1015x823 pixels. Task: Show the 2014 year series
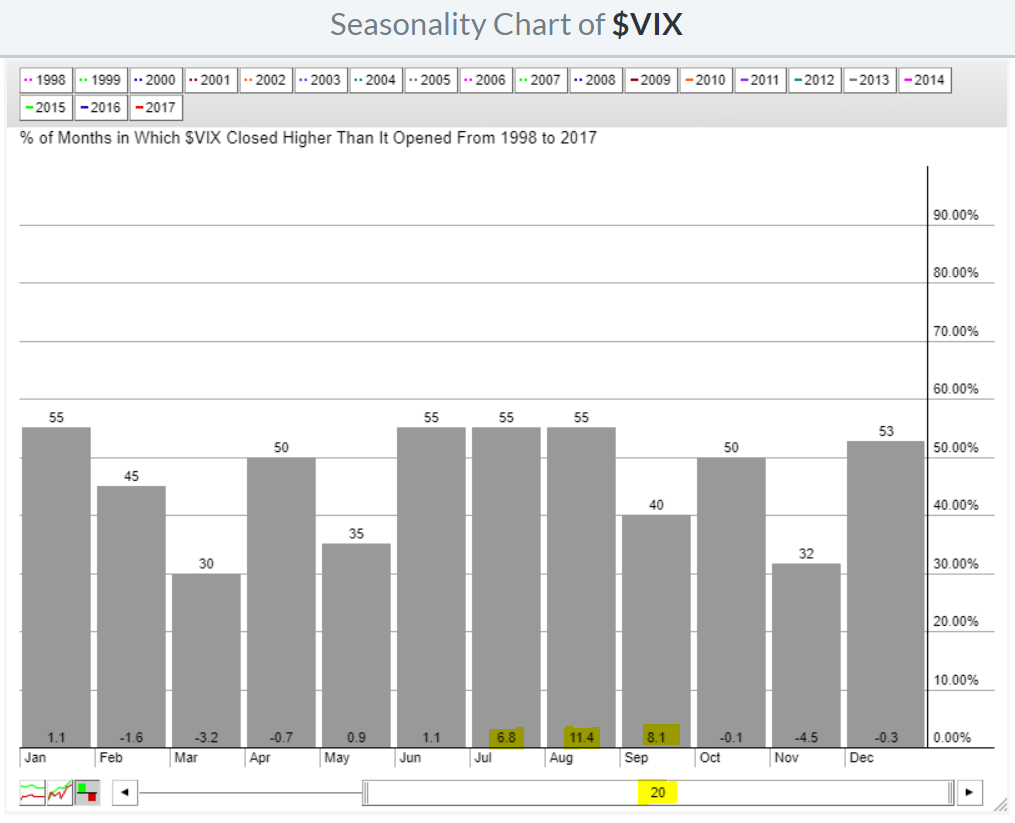click(926, 80)
